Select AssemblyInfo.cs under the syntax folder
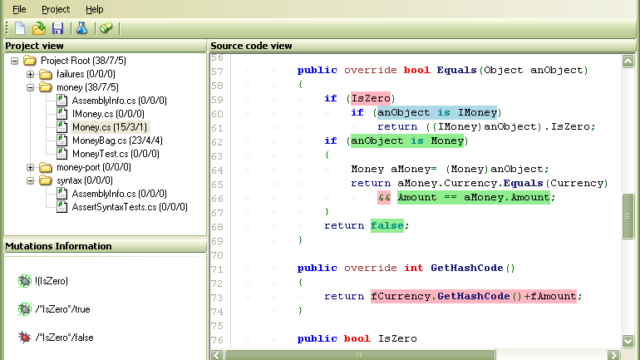This screenshot has height=360, width=640. [119, 193]
